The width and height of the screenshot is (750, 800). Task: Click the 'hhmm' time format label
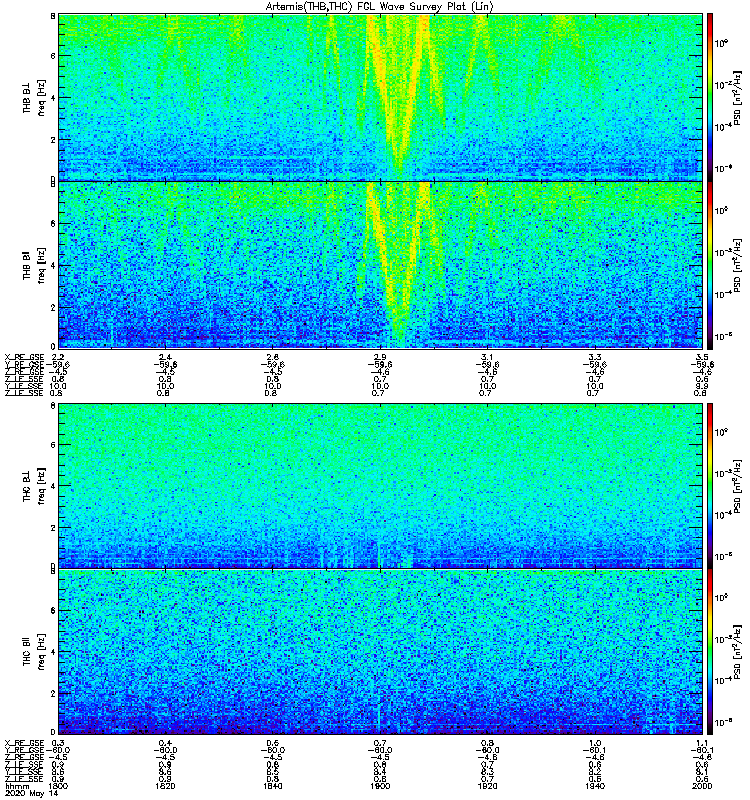(16, 786)
